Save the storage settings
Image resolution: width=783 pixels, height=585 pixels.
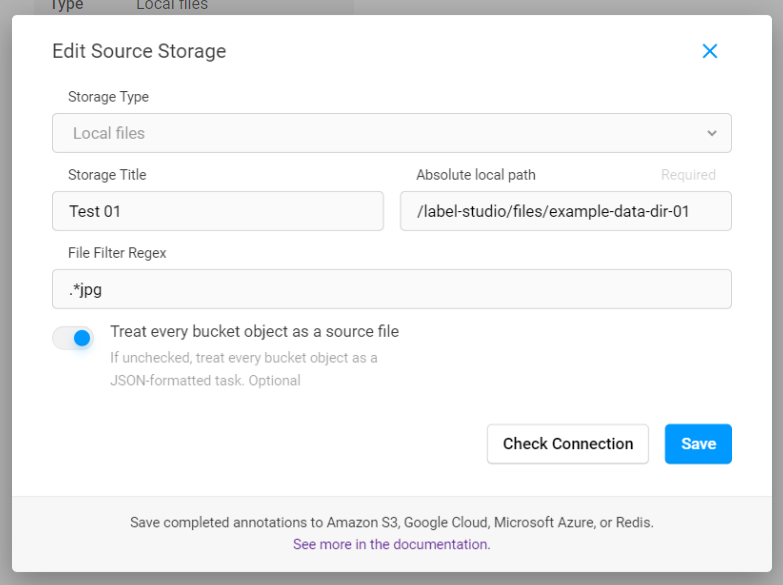[698, 444]
